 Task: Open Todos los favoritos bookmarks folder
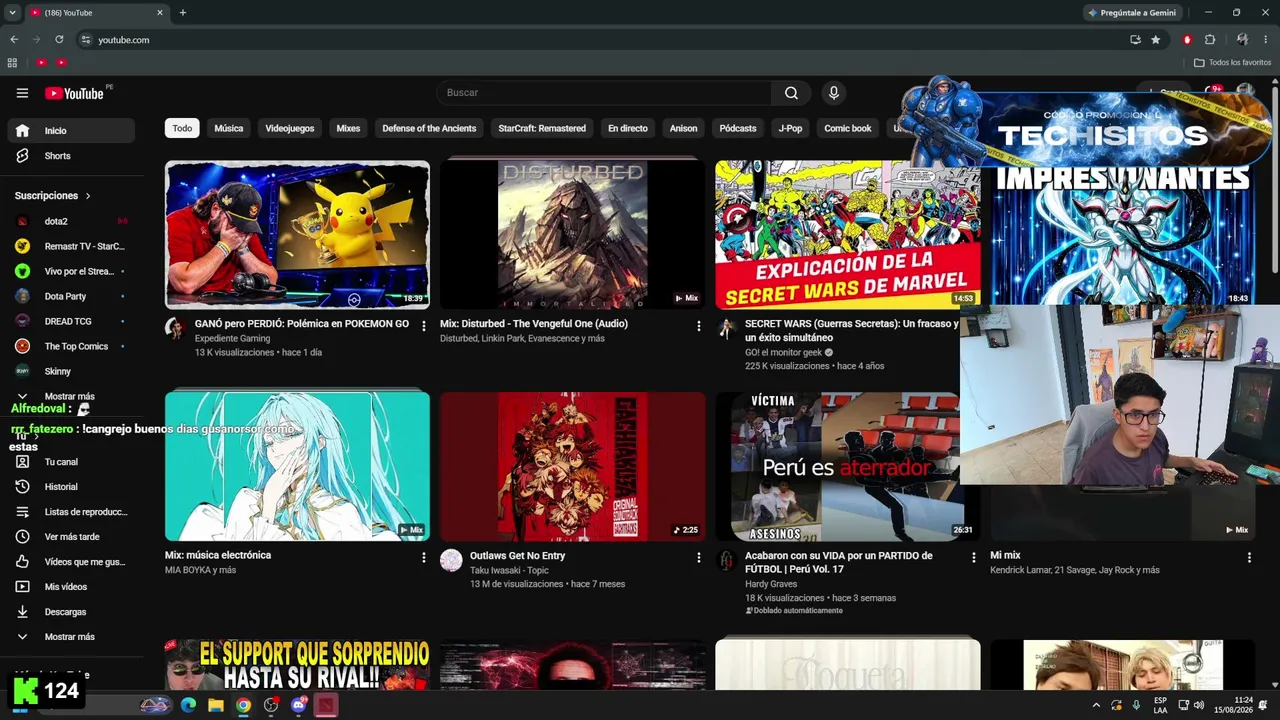[1233, 62]
